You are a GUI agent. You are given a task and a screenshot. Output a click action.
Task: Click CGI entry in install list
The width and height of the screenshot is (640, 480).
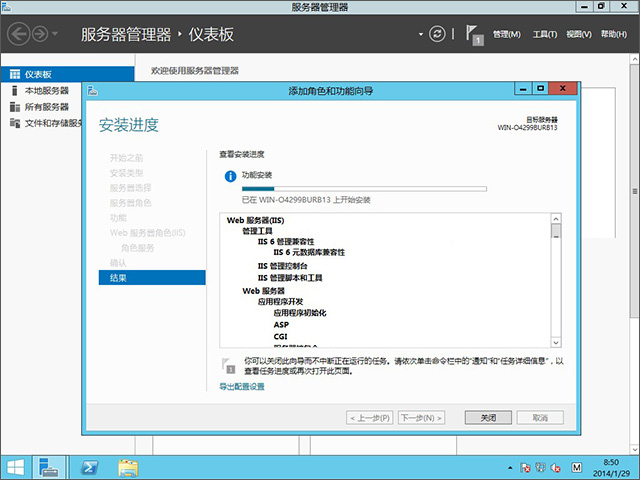pyautogui.click(x=280, y=336)
